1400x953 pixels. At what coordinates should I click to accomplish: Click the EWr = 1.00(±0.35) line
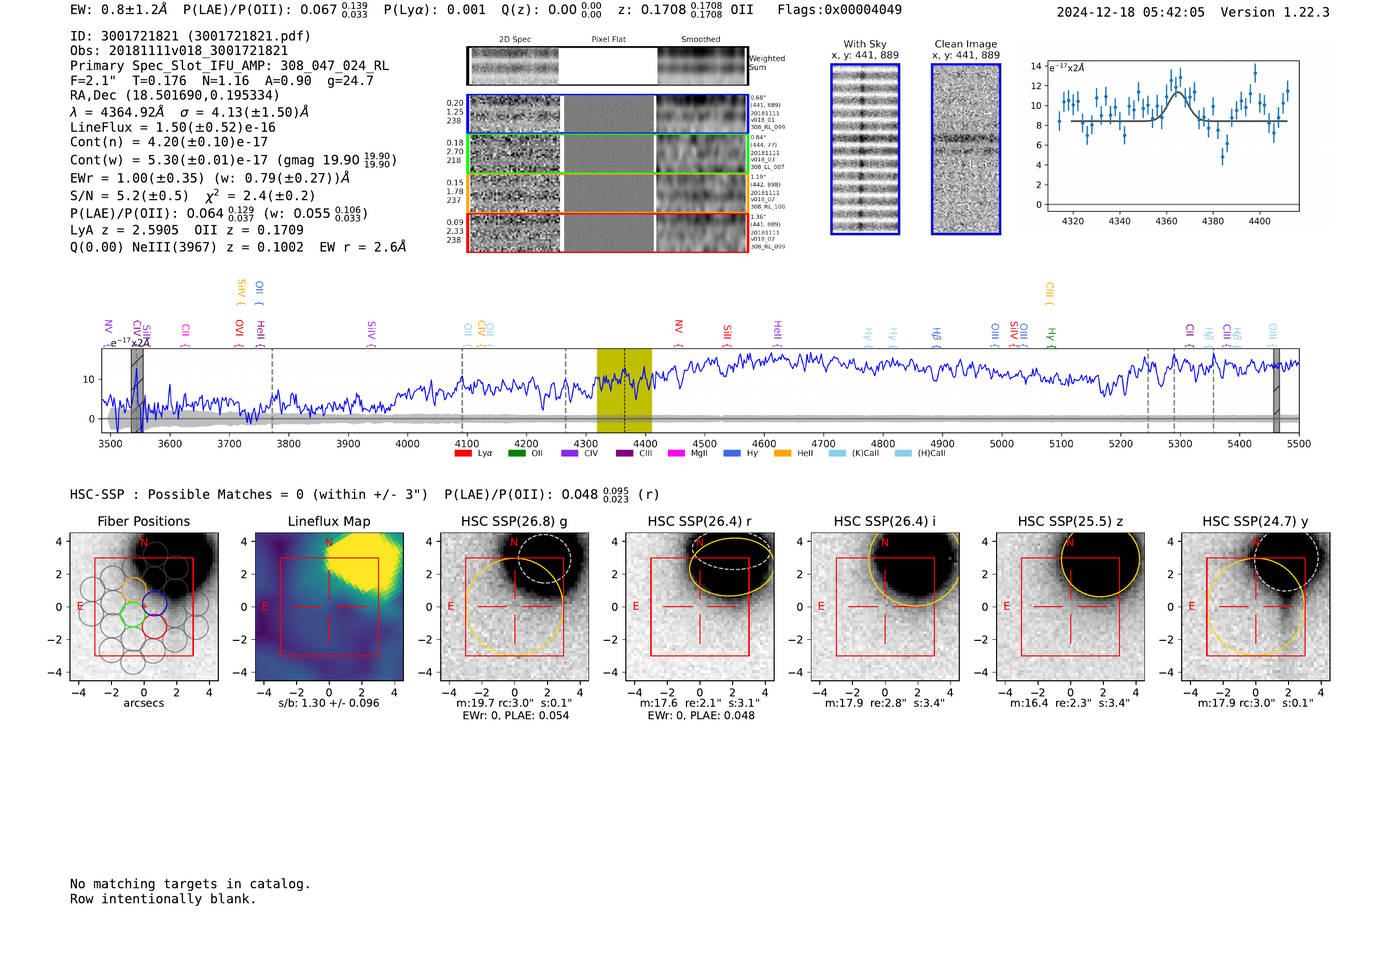pyautogui.click(x=210, y=178)
